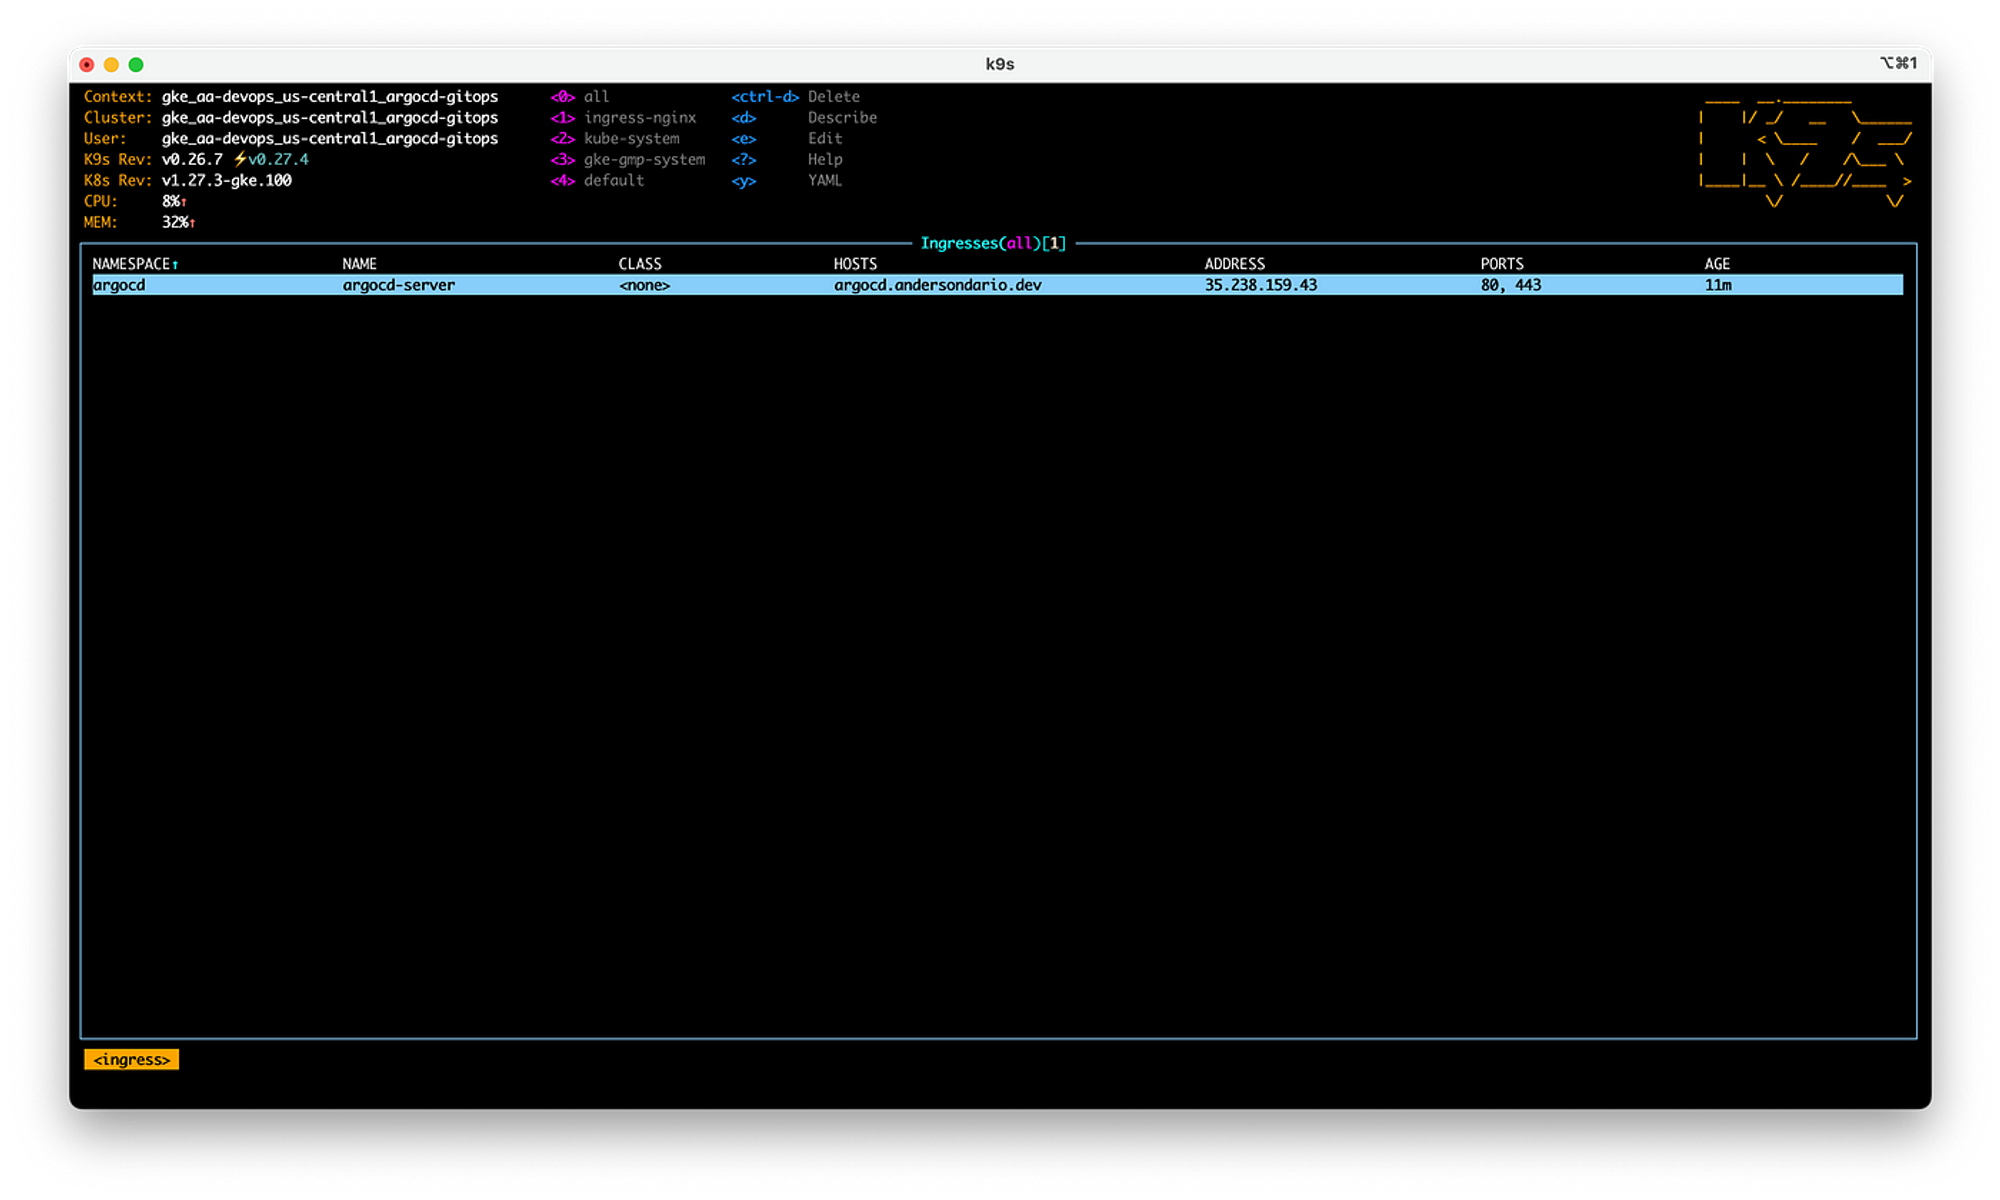Click the new version v0.27.4 notice
The image size is (2000, 1200).
point(271,160)
